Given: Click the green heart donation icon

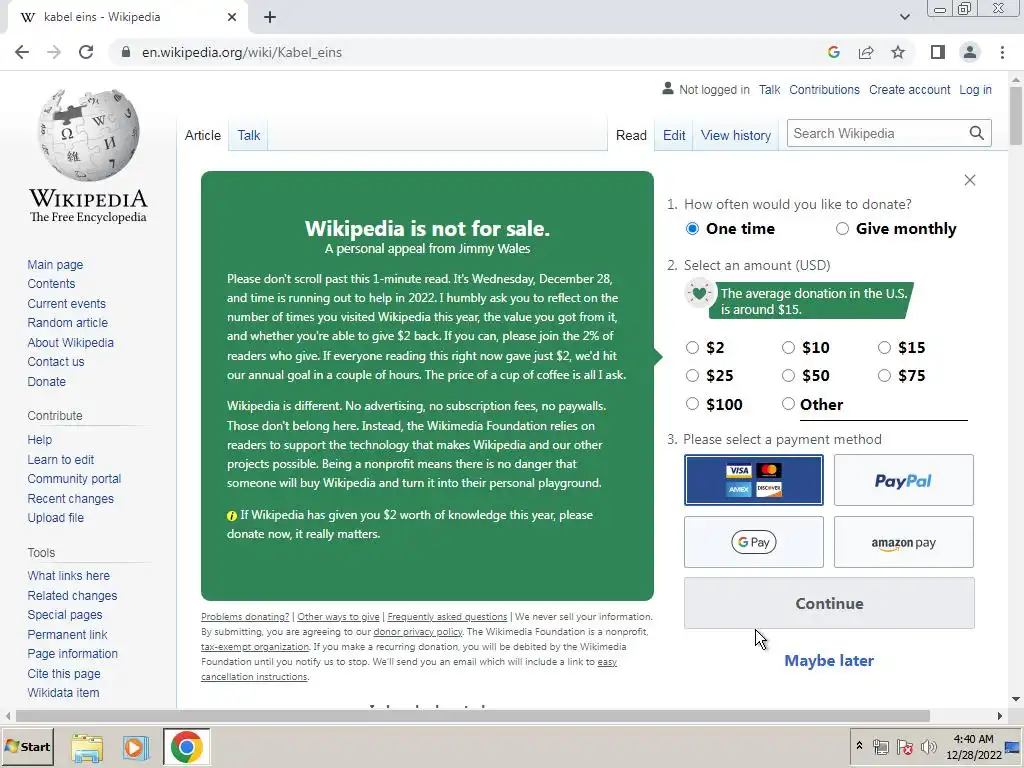Looking at the screenshot, I should (699, 293).
